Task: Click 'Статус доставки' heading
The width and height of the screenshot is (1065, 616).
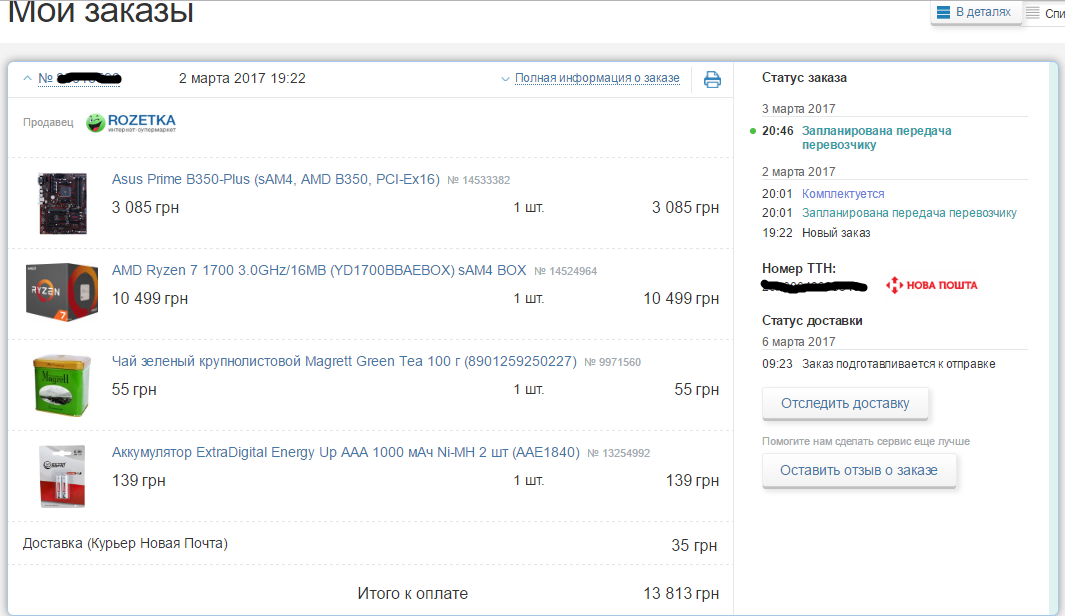Action: pyautogui.click(x=812, y=321)
